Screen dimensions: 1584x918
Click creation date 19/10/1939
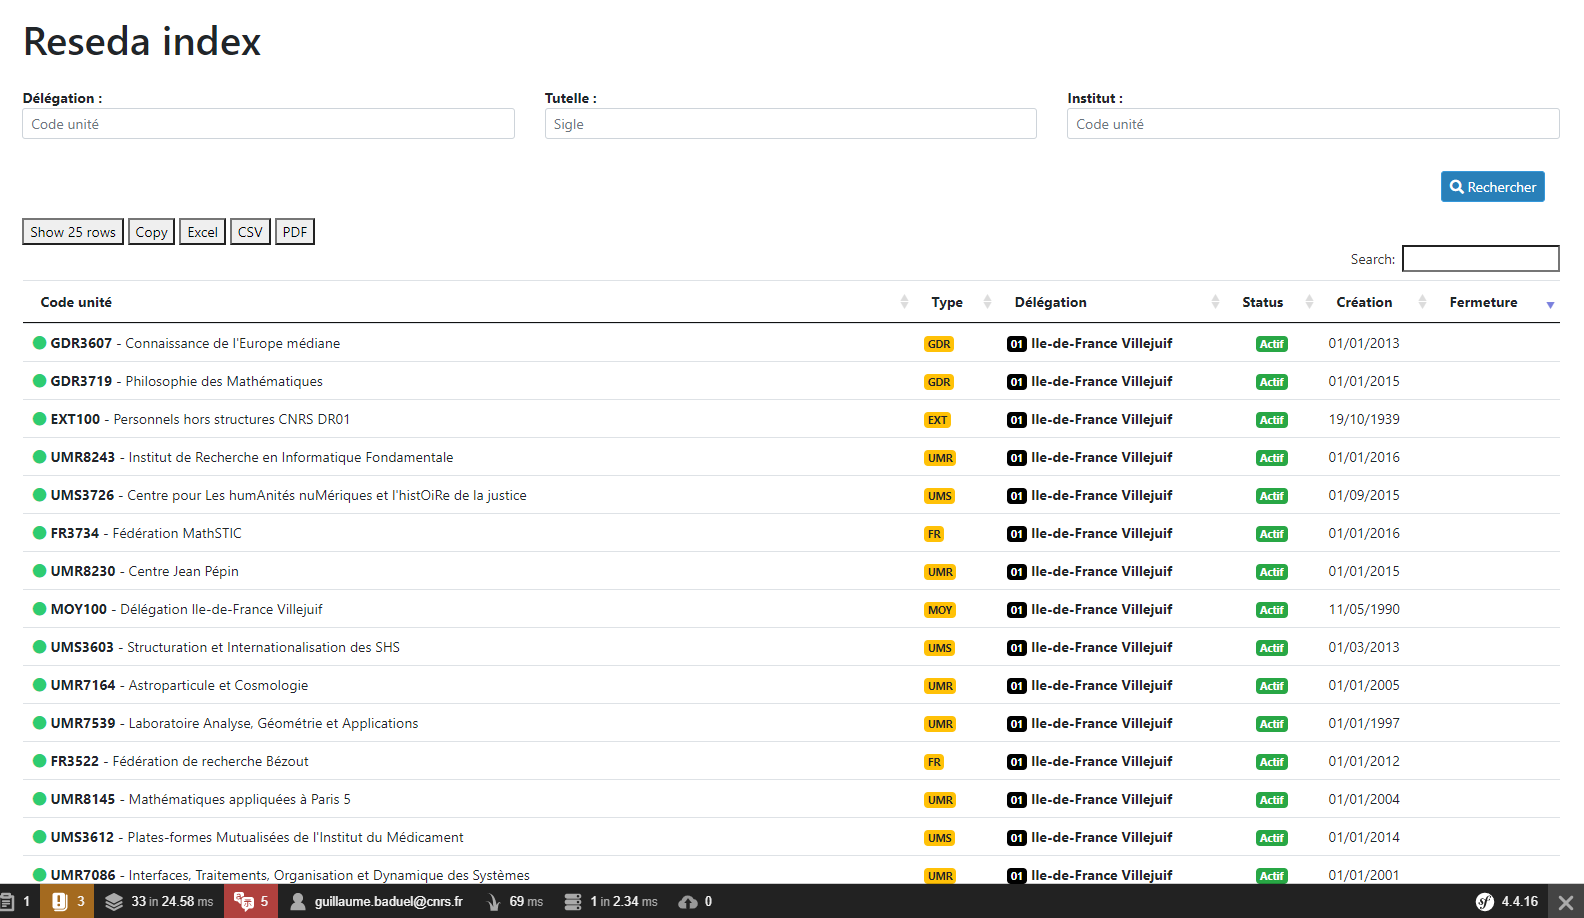pos(1364,419)
